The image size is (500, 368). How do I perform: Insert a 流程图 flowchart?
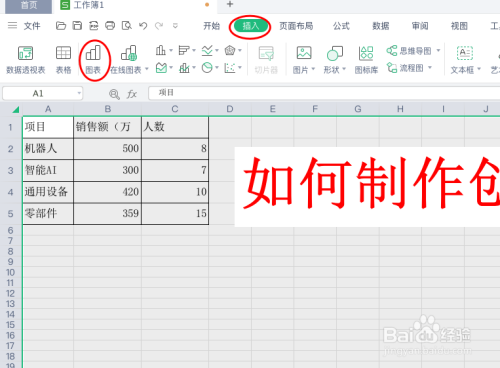409,68
